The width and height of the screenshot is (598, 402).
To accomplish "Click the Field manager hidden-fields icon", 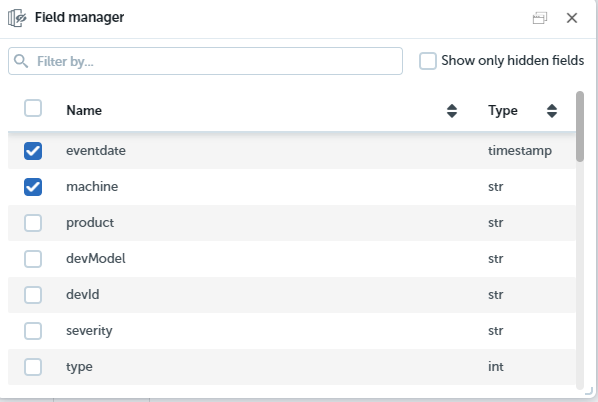I will coord(17,18).
